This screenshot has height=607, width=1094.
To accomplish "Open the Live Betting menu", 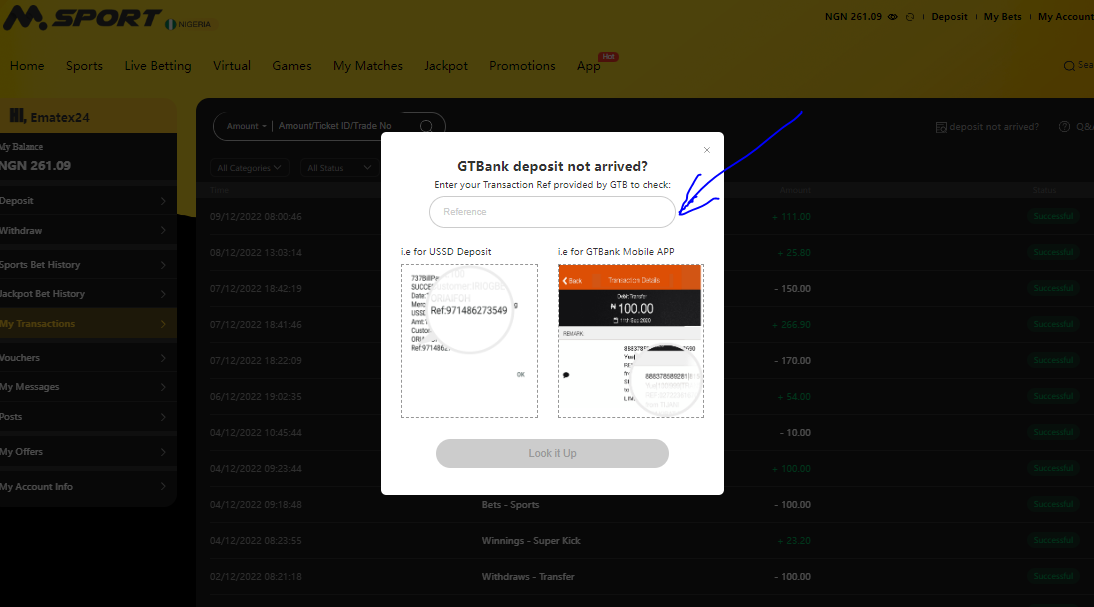I will [157, 66].
